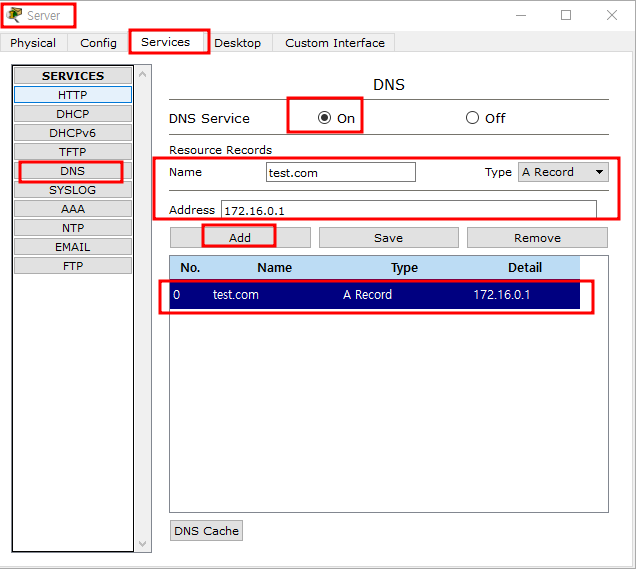Open the DNS Cache
The height and width of the screenshot is (572, 638).
coord(206,531)
